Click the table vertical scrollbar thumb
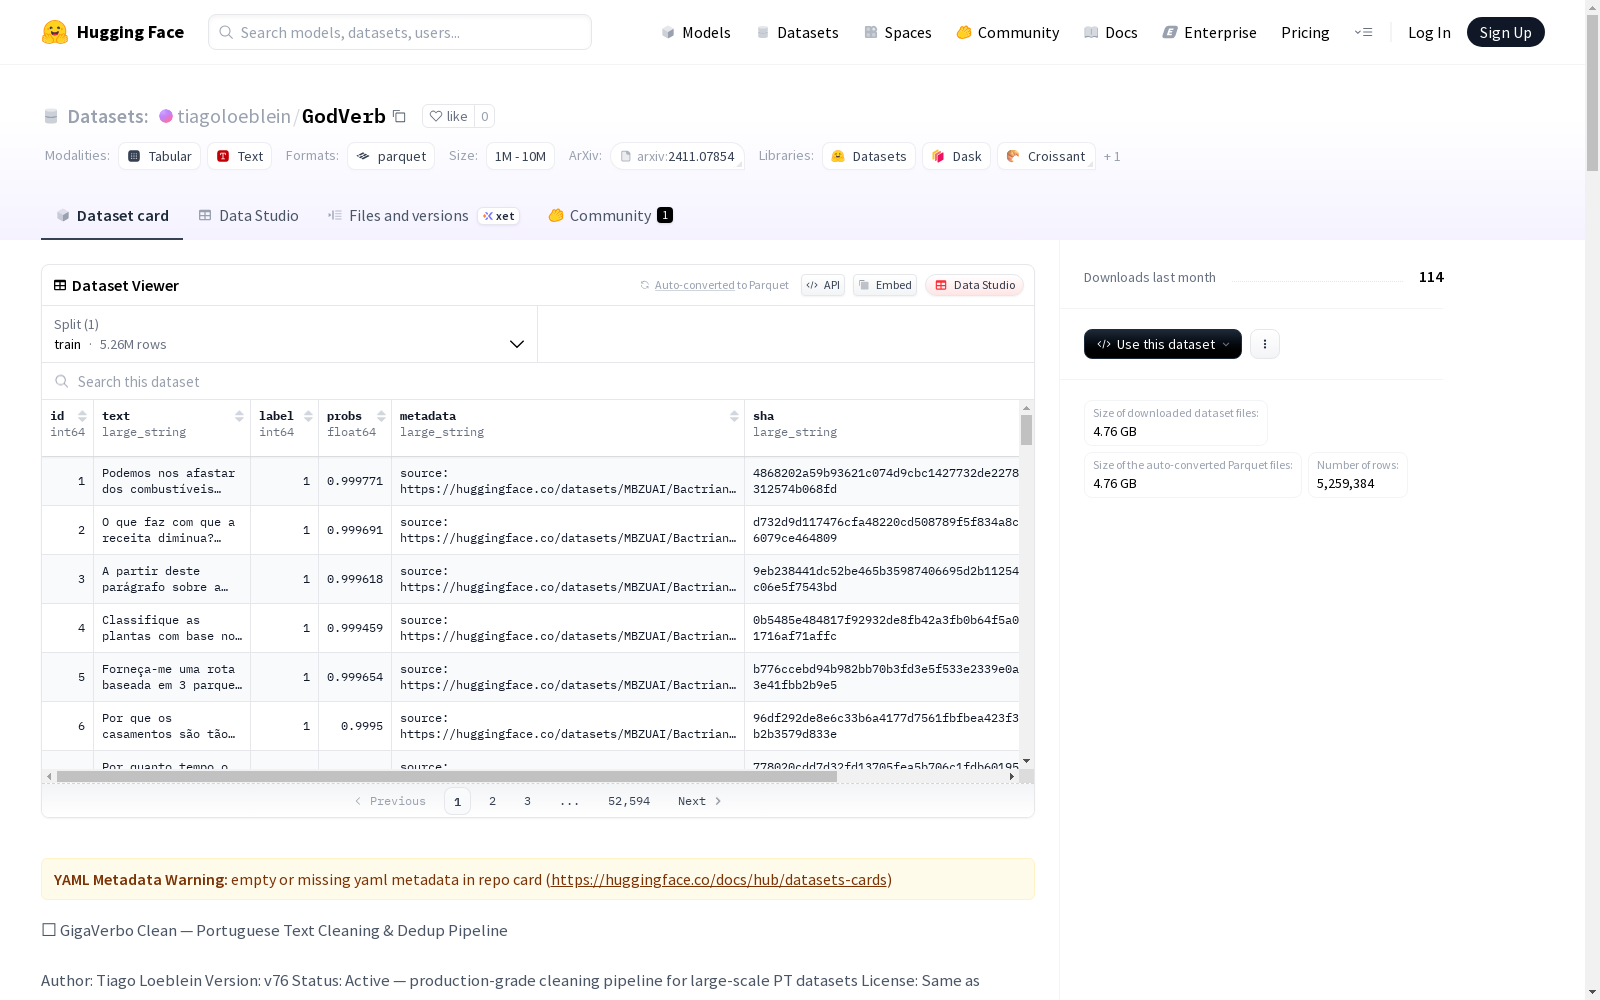This screenshot has width=1600, height=1000. 1026,430
